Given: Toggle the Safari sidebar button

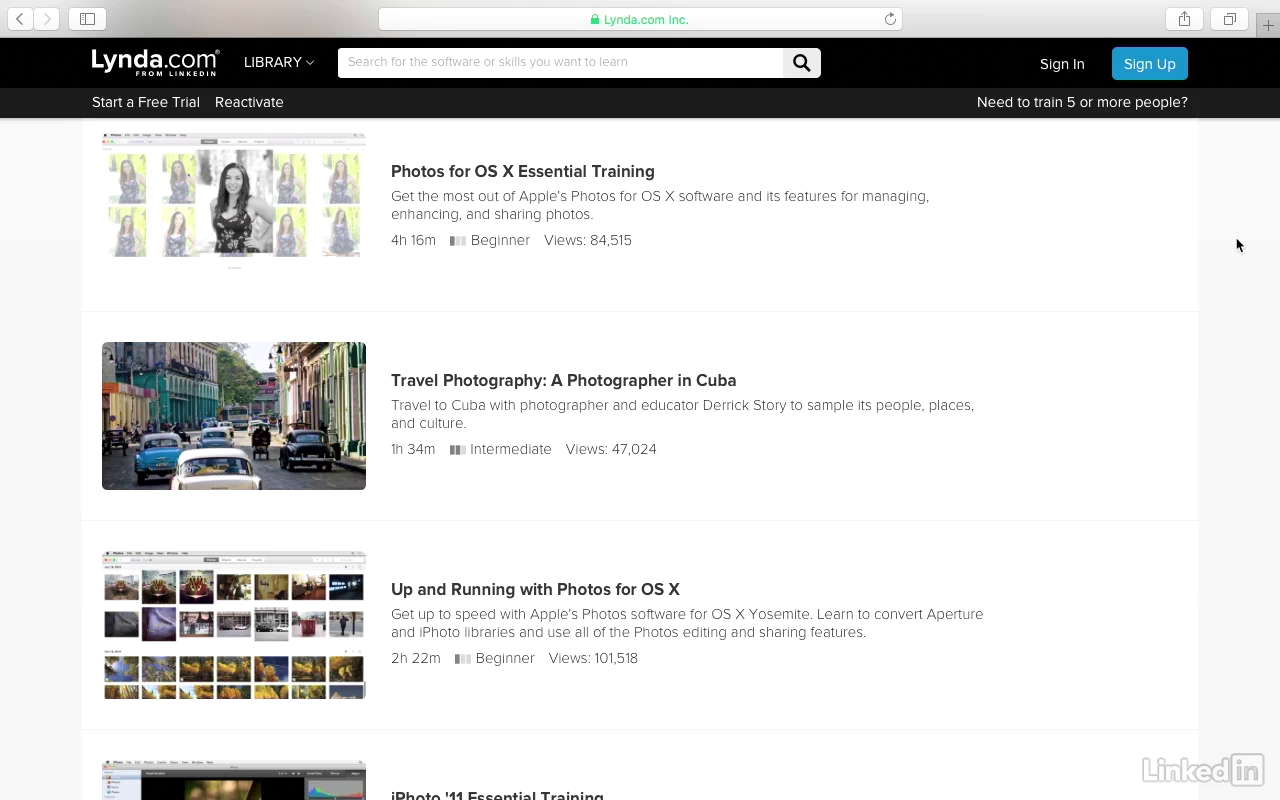Looking at the screenshot, I should pyautogui.click(x=87, y=19).
